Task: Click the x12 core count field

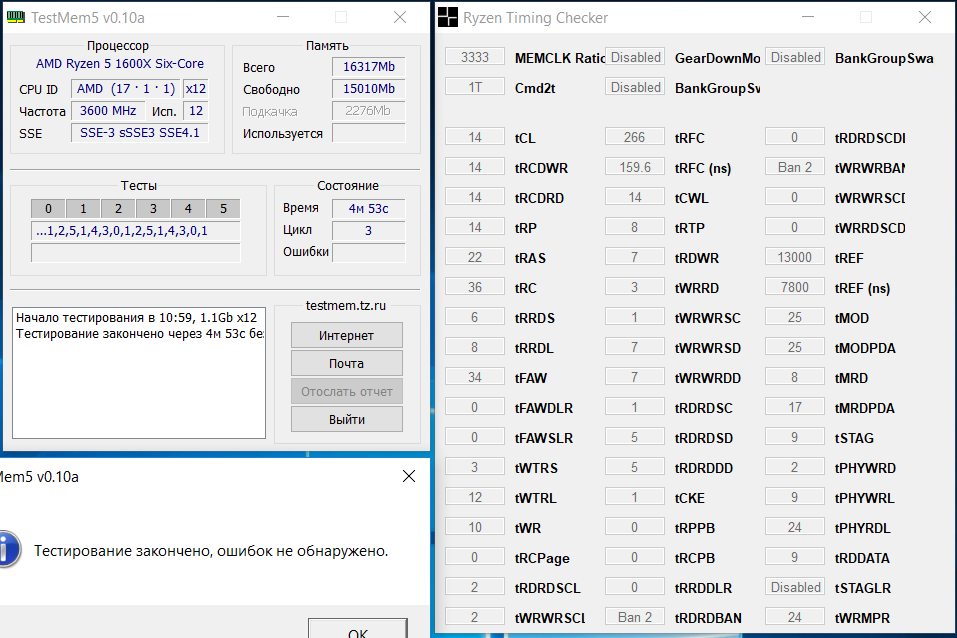Action: (196, 89)
